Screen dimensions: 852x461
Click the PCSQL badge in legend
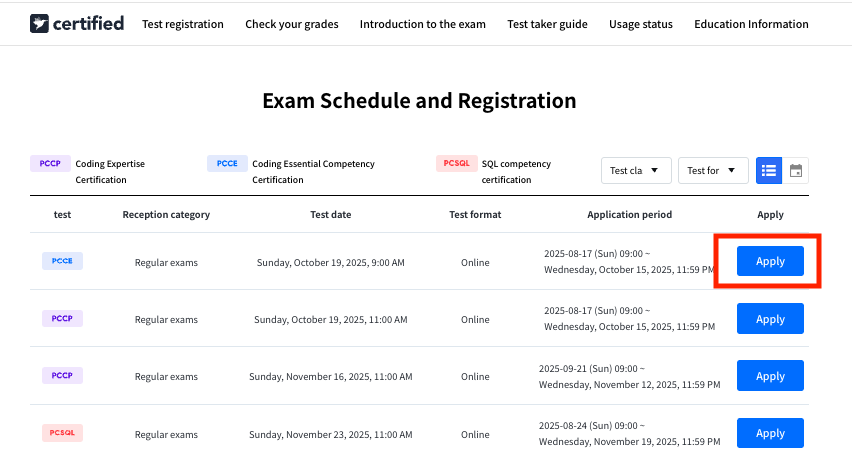click(457, 163)
